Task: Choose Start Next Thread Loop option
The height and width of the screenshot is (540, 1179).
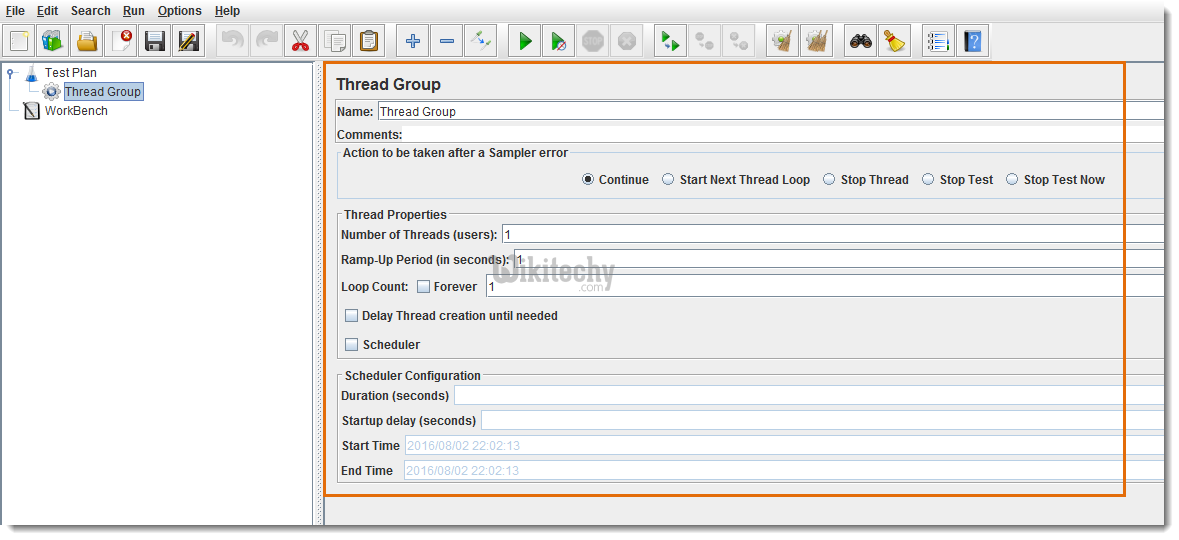Action: point(668,180)
